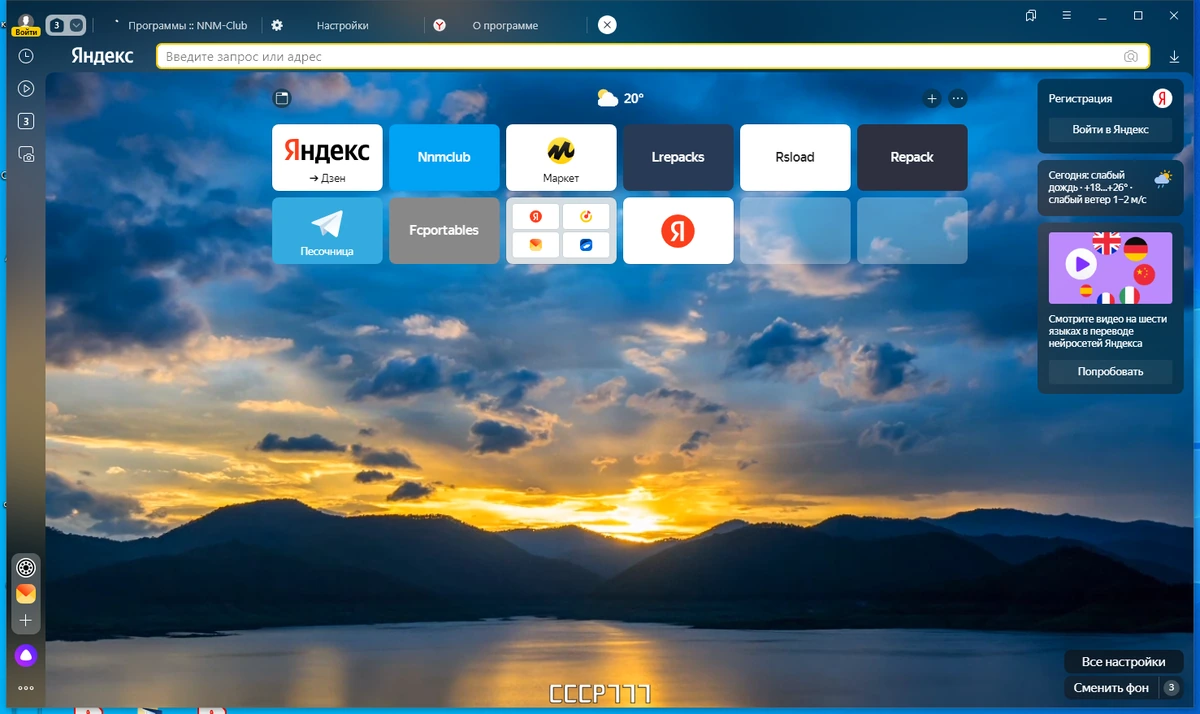This screenshot has height=714, width=1200.
Task: Add a sidebar app with plus icon
Action: (26, 620)
